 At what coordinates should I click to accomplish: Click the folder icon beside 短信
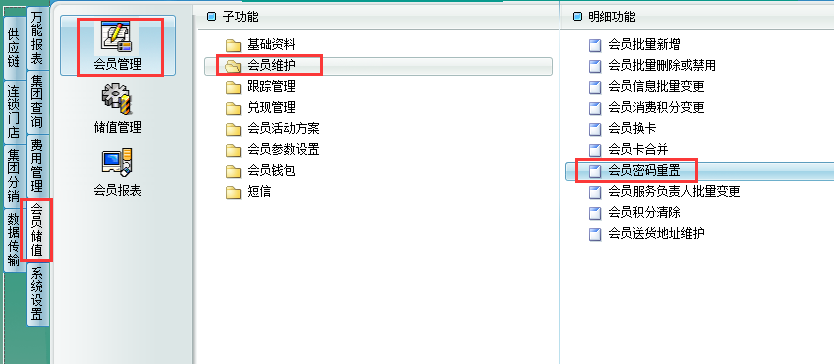[x=233, y=192]
